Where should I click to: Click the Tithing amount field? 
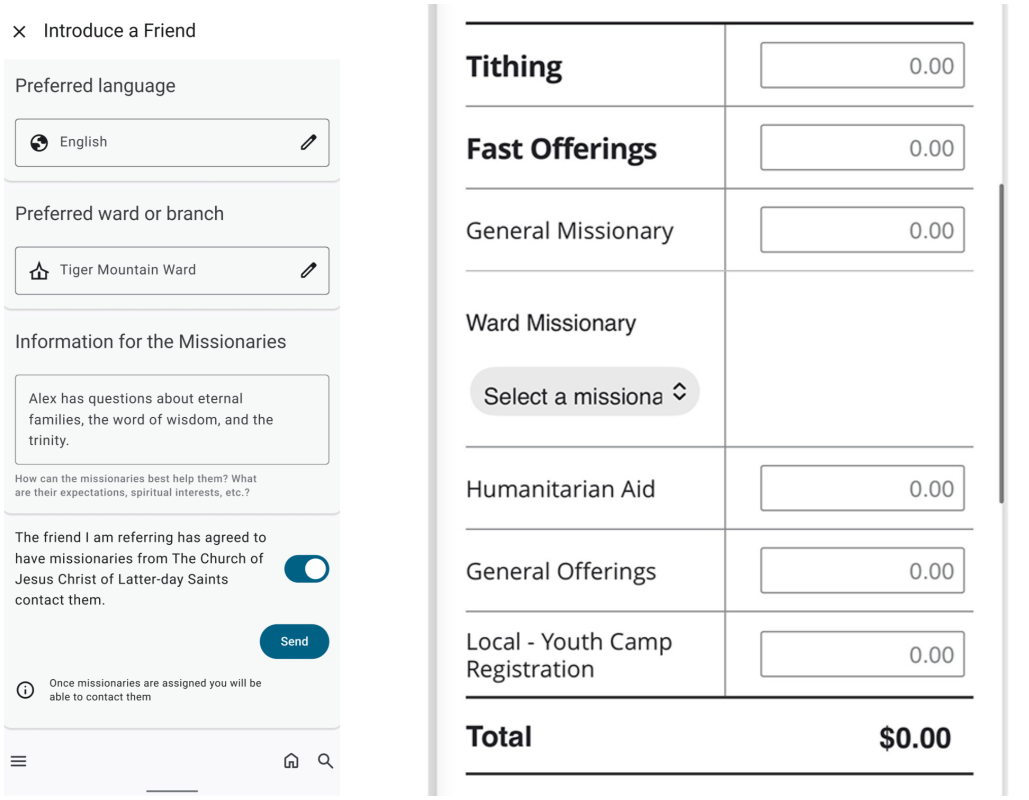pos(862,66)
